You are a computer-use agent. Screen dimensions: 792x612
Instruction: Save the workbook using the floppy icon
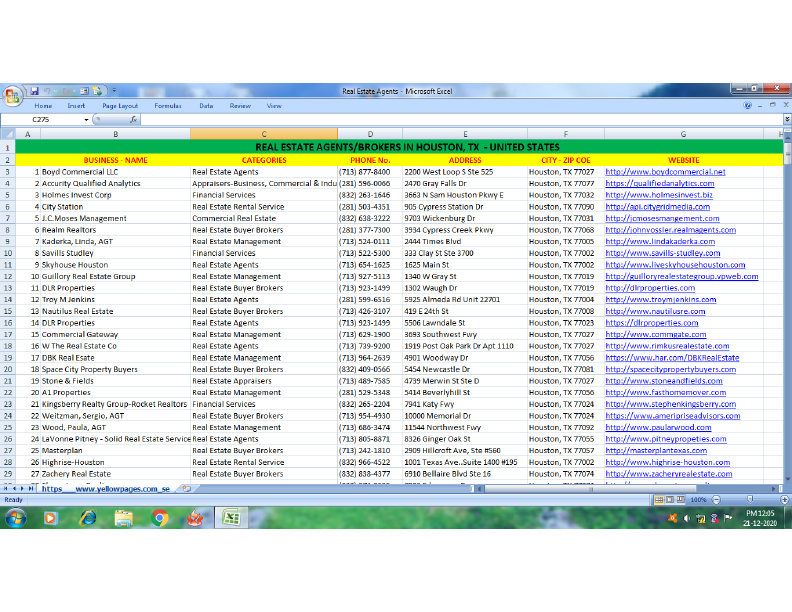click(34, 91)
